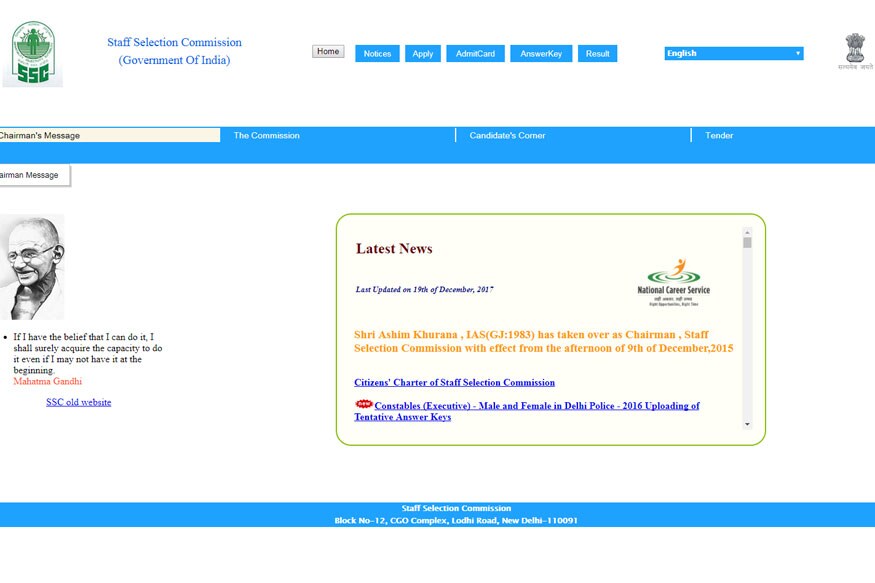
Task: Click the 'Last Updated on 19th of December, 2017' text
Action: coord(425,290)
